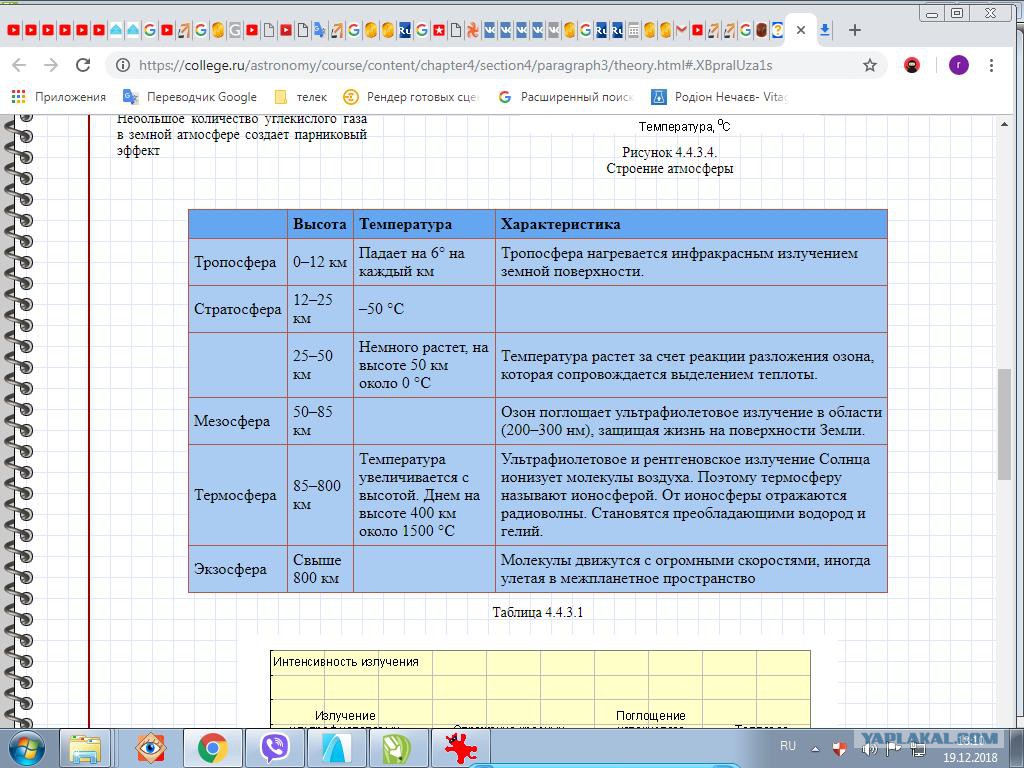Click the Таблица 4.4.3.1 caption

537,612
